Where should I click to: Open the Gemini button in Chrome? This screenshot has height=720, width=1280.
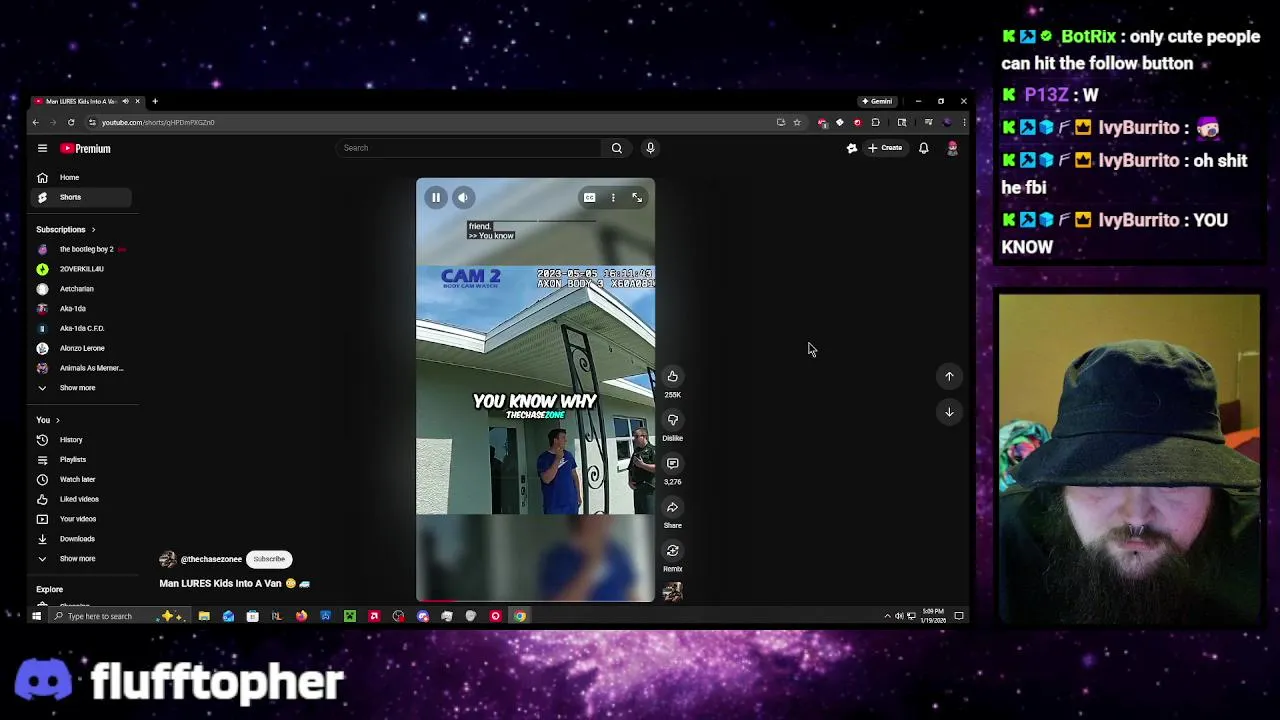click(877, 101)
